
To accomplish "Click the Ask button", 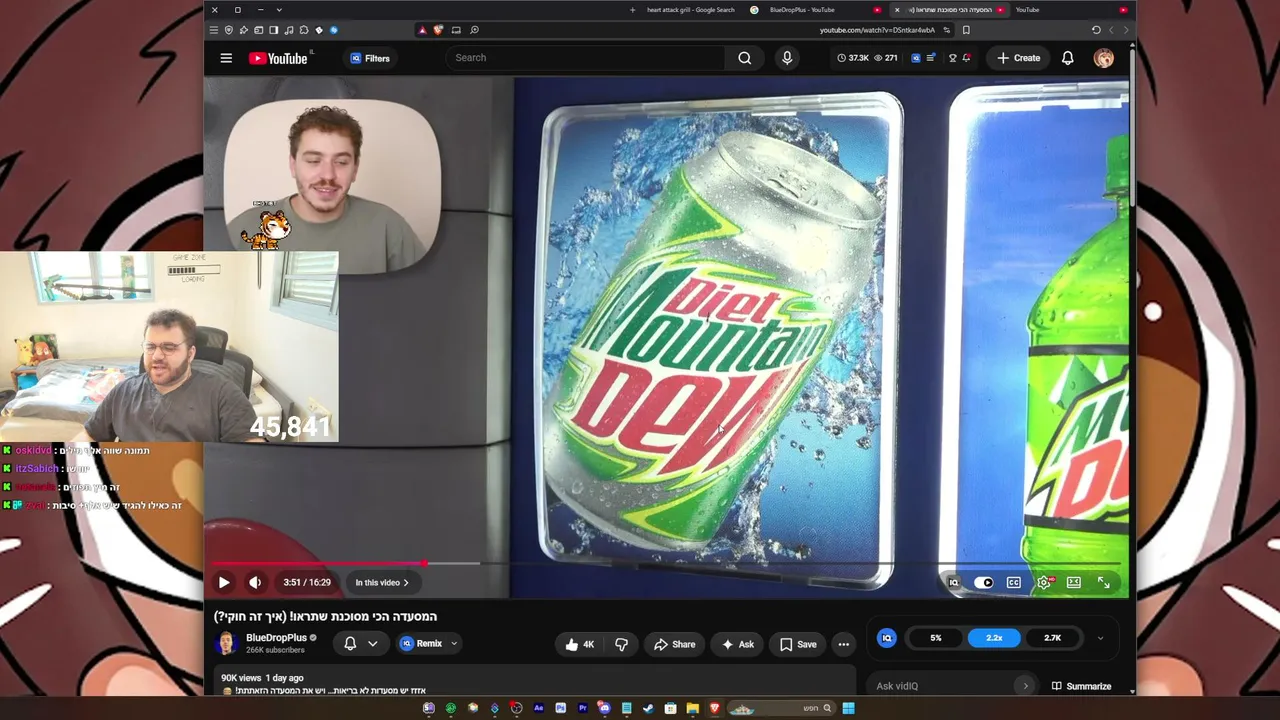I will (x=738, y=644).
